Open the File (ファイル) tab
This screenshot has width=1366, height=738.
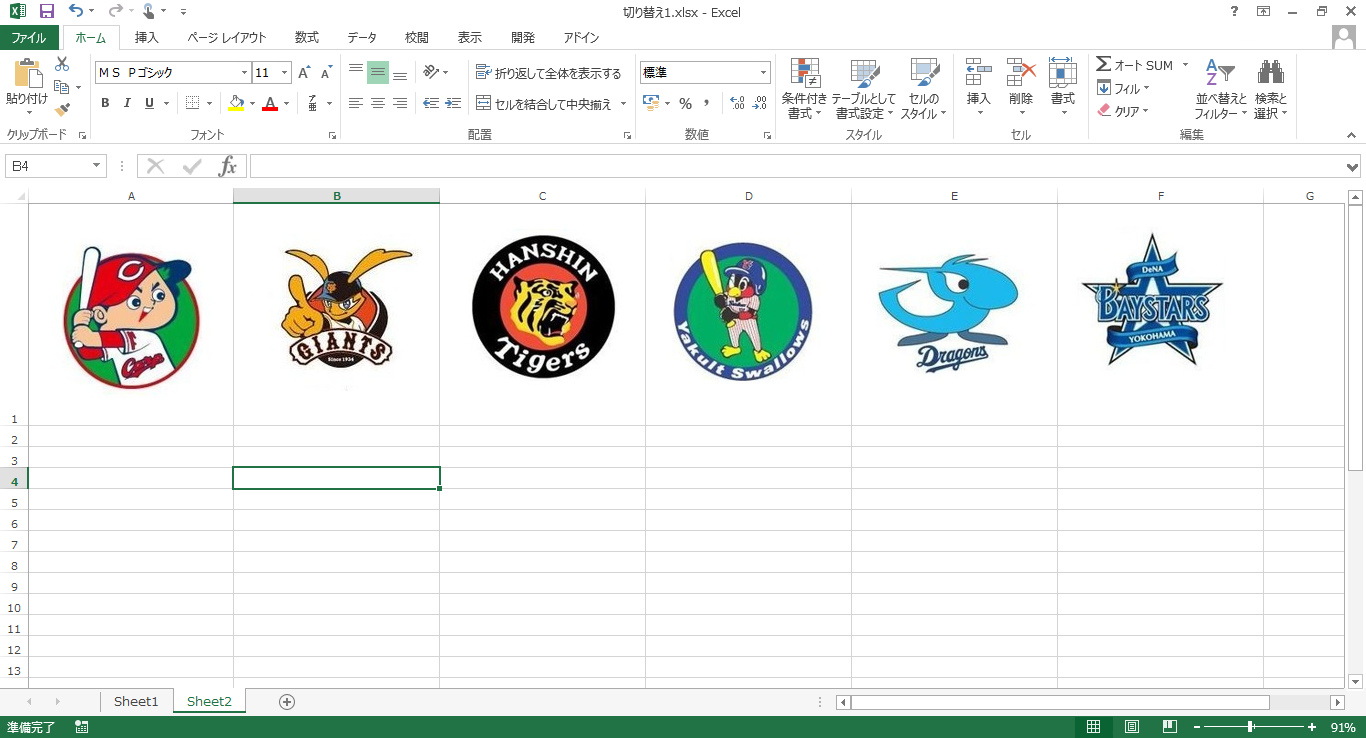click(x=29, y=38)
